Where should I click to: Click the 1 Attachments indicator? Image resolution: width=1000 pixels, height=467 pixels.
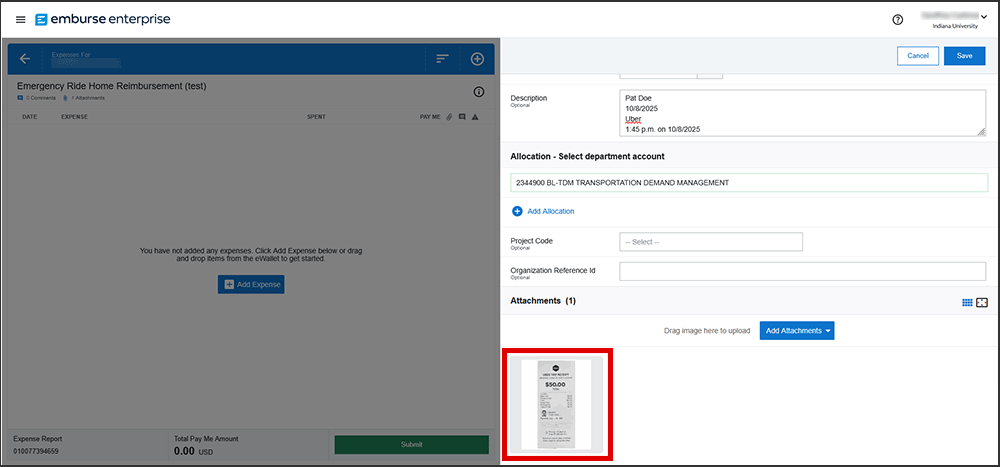coord(86,99)
